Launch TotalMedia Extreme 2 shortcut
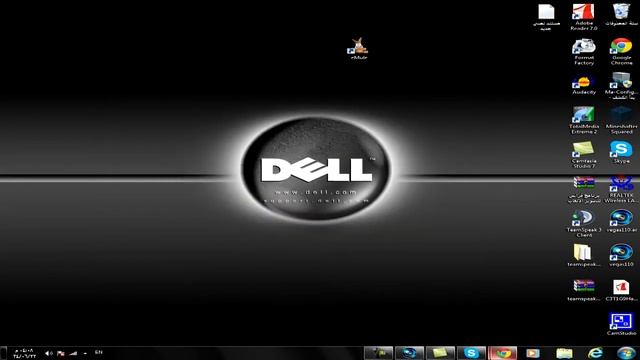The image size is (640, 360). click(x=584, y=120)
